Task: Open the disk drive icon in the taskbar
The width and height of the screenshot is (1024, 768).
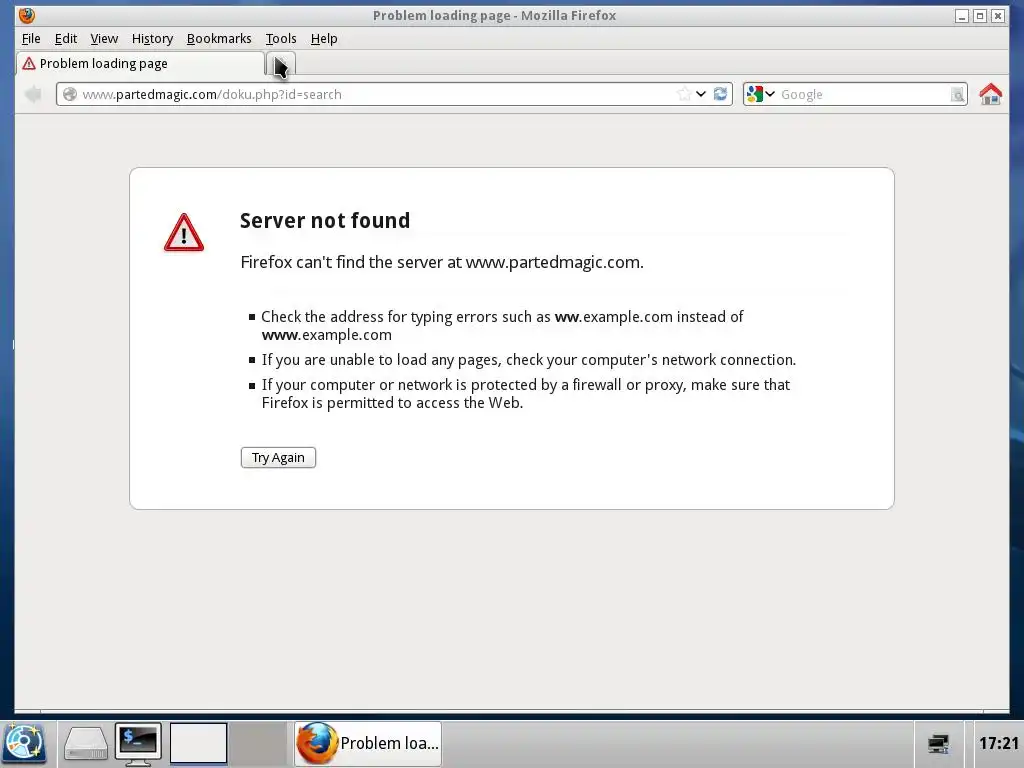Action: pos(86,744)
